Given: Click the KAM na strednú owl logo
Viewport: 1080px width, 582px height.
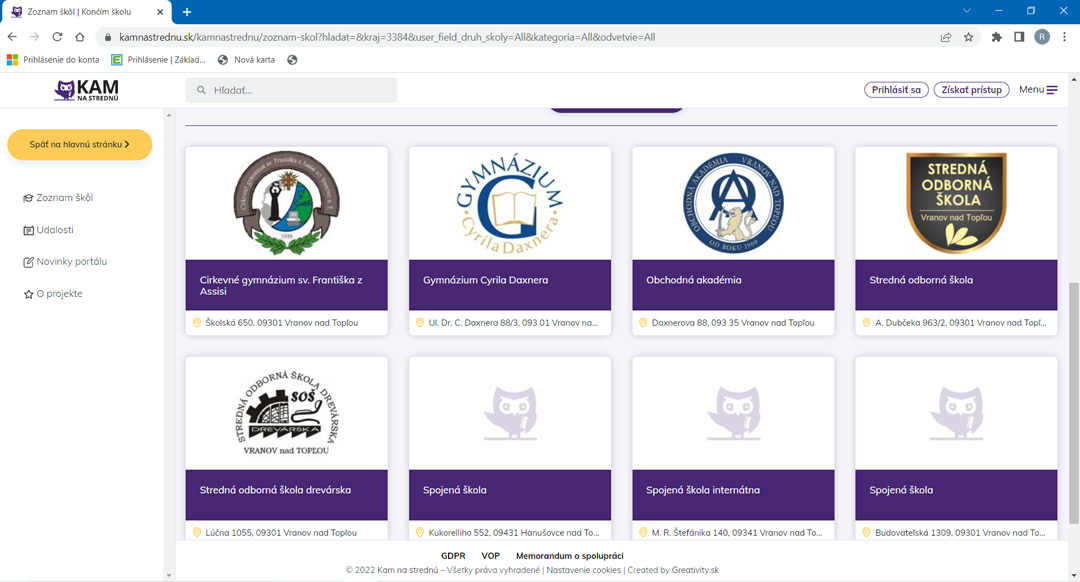Looking at the screenshot, I should [x=86, y=90].
